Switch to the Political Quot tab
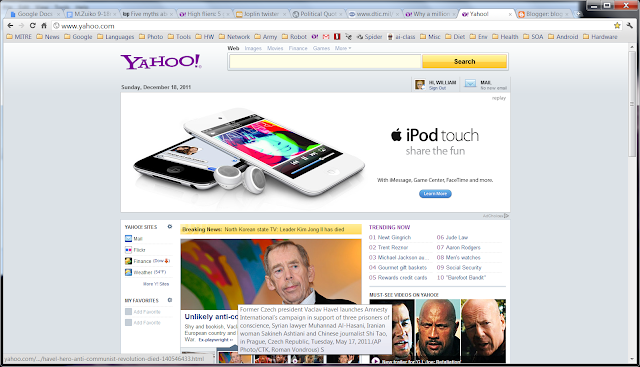The image size is (640, 367). pyautogui.click(x=318, y=14)
